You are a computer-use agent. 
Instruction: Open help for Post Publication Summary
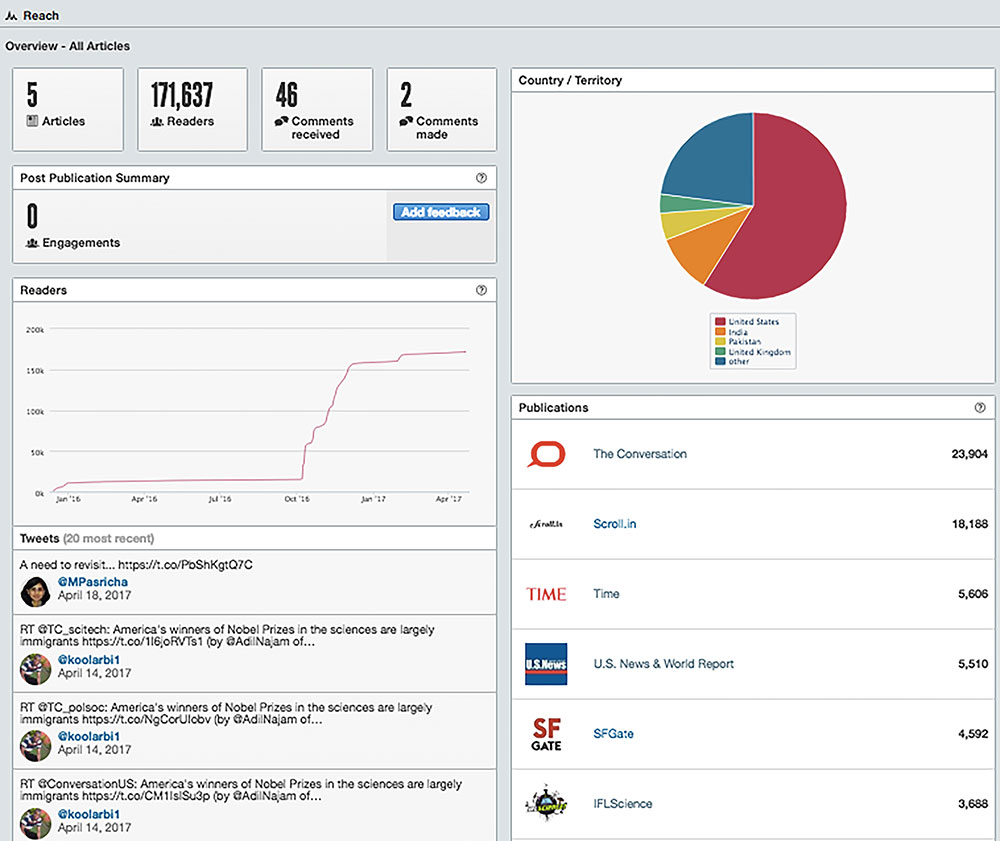tap(481, 178)
